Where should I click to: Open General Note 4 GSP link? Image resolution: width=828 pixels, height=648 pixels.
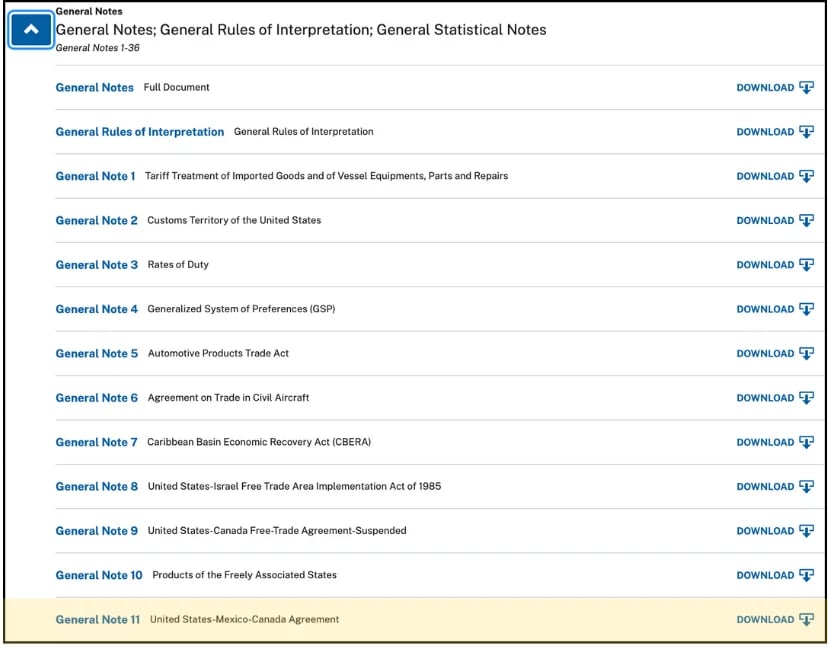click(96, 309)
